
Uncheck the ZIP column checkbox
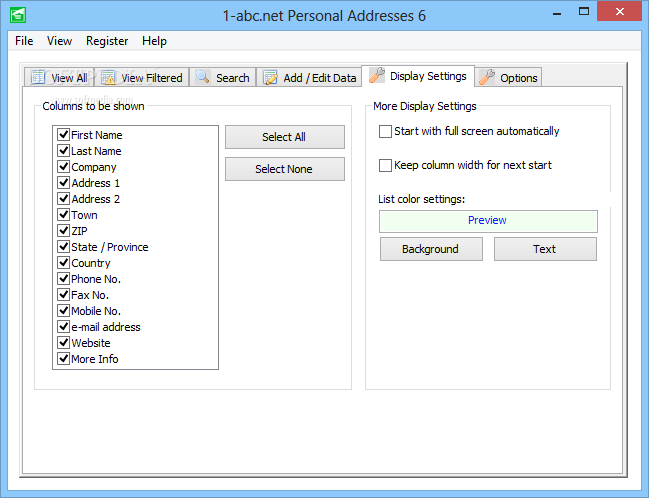click(x=63, y=231)
